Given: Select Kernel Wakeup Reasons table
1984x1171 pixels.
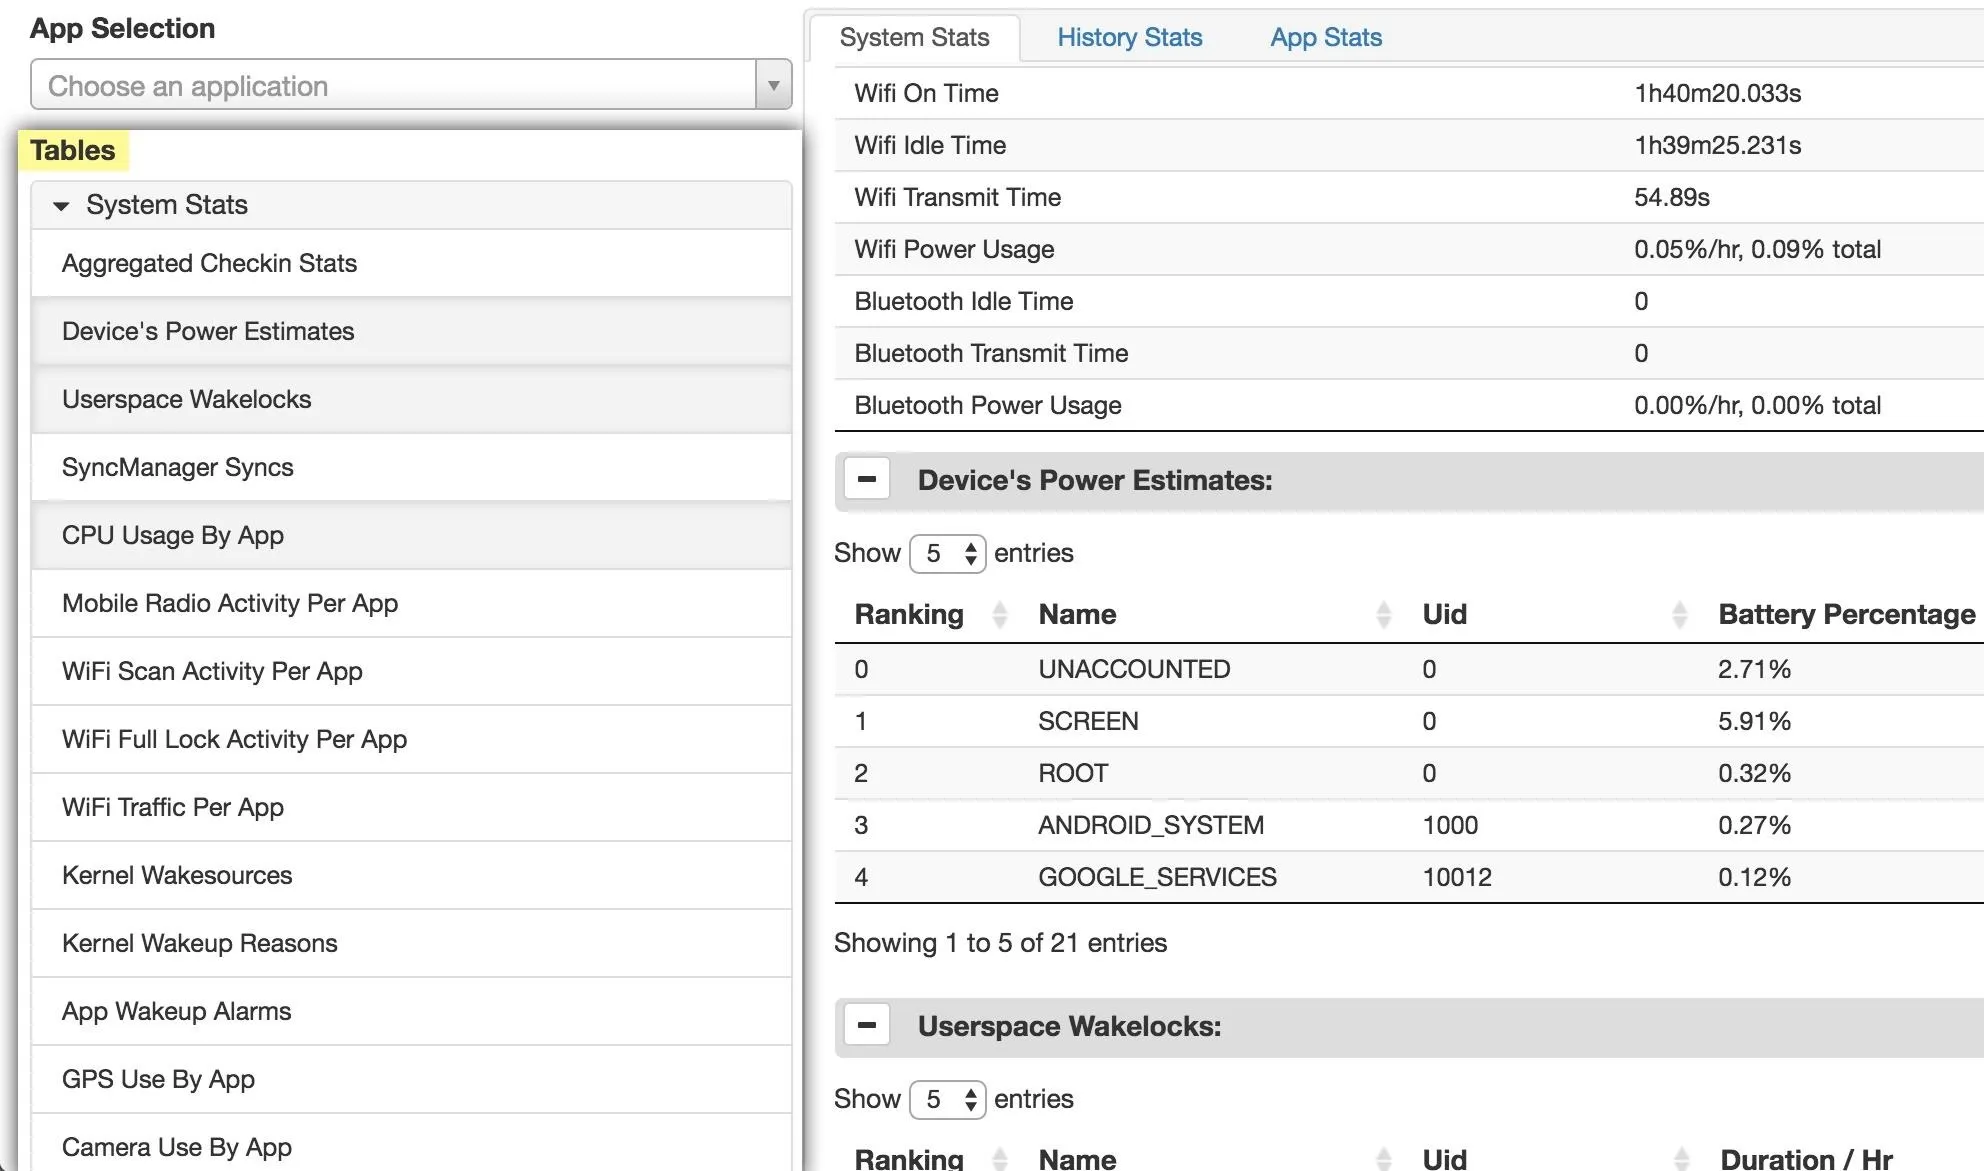Looking at the screenshot, I should [x=411, y=943].
